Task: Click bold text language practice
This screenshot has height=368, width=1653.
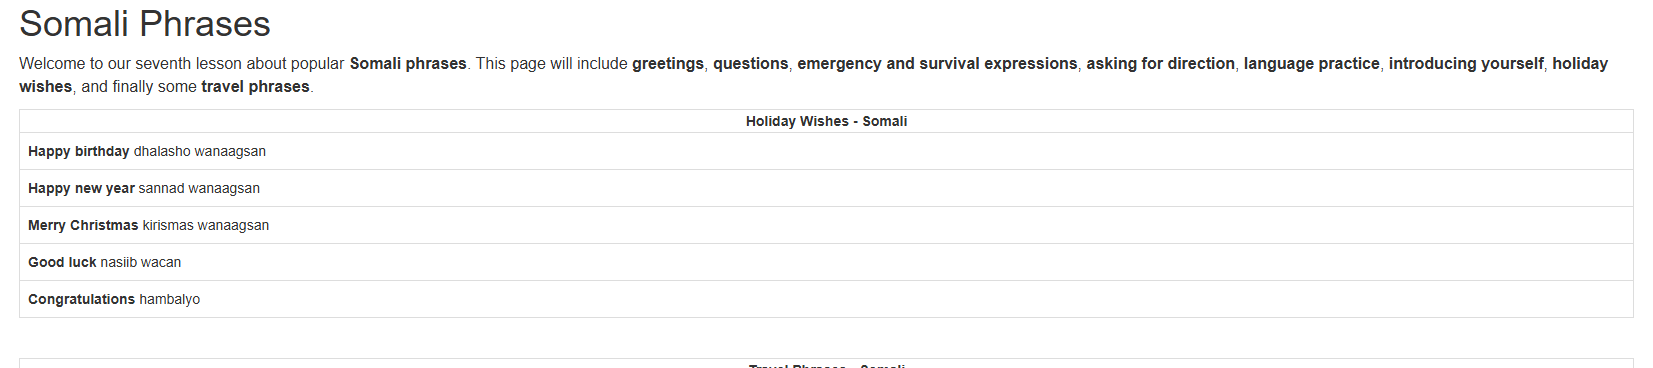Action: pyautogui.click(x=1312, y=64)
